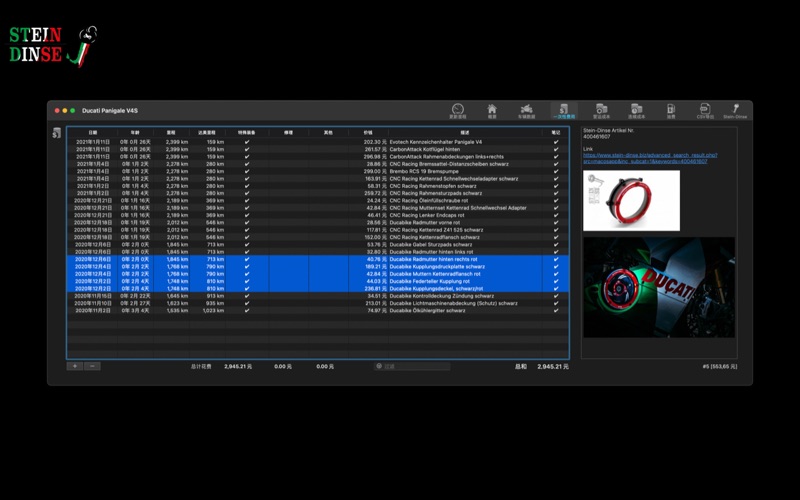Select row CarbonAttack Rahmenabdeckungen links+rechts
The height and width of the screenshot is (500, 800).
[x=318, y=157]
